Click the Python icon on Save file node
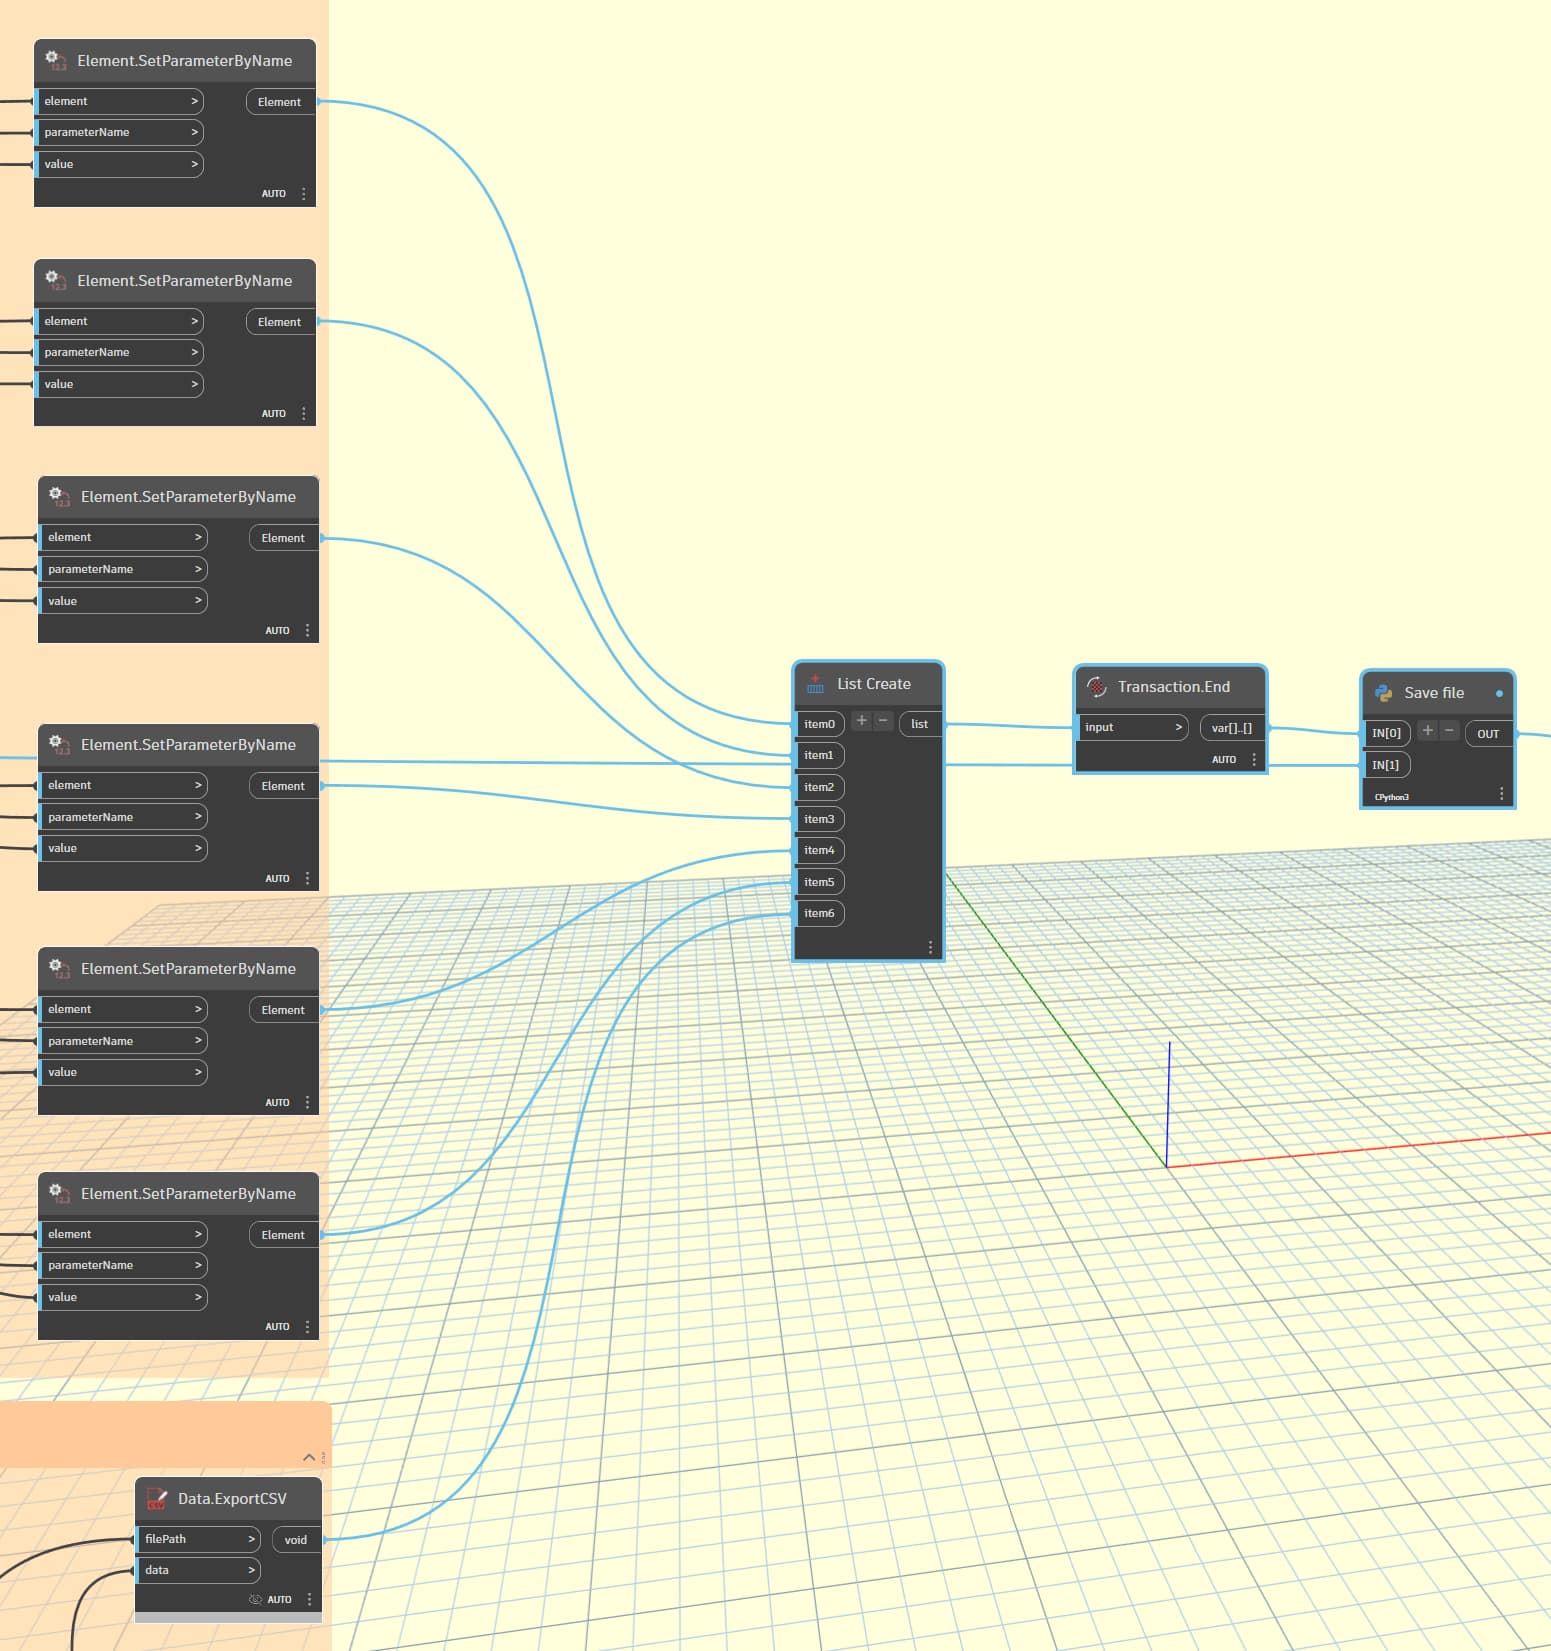1551x1651 pixels. tap(1384, 693)
